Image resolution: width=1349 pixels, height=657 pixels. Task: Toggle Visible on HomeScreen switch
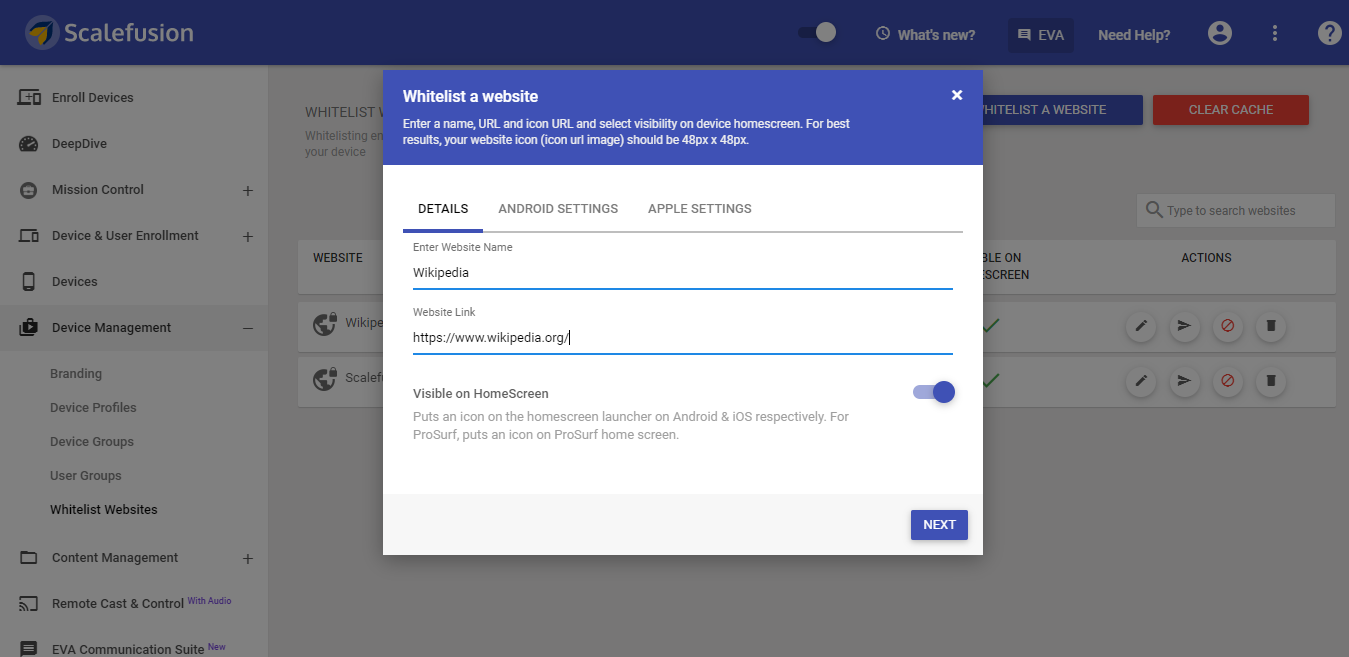(934, 393)
